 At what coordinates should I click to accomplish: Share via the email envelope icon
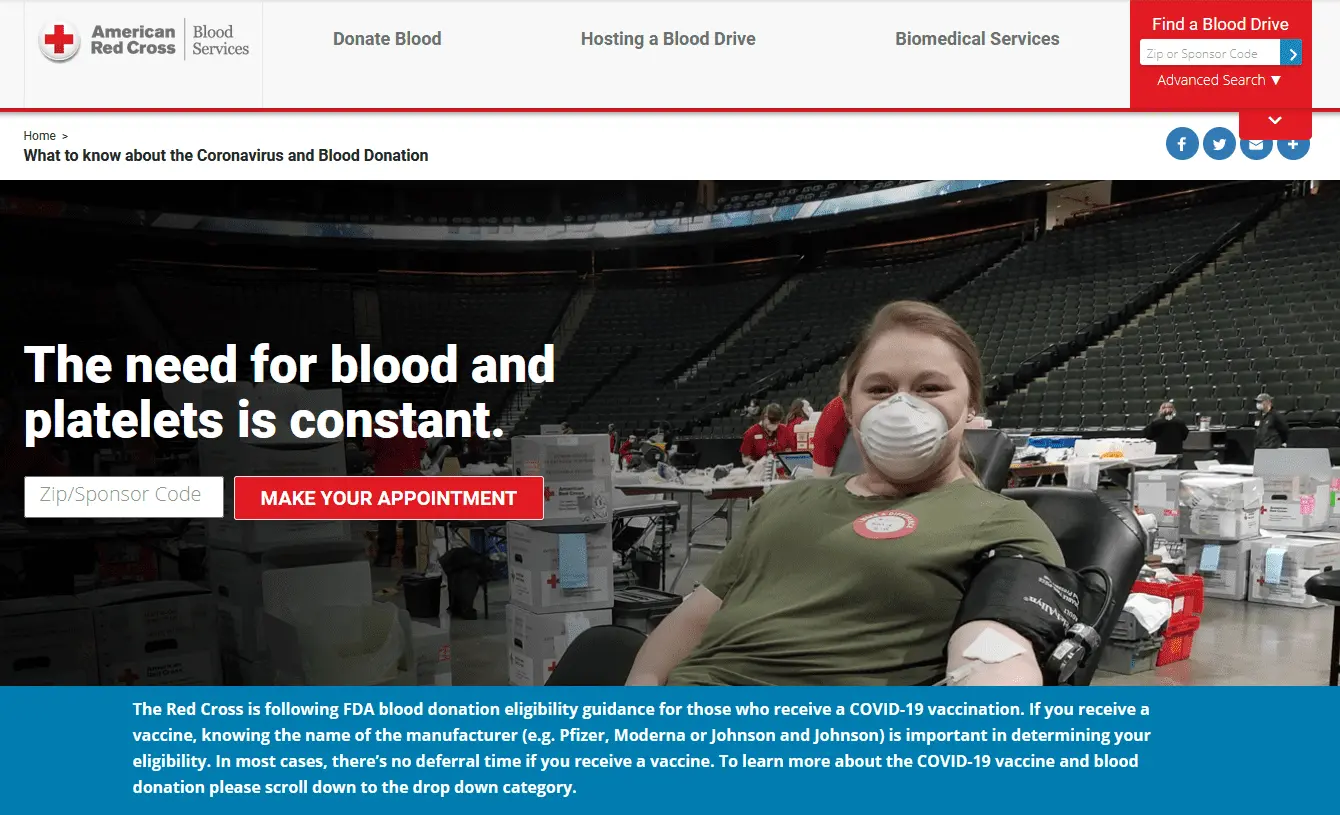click(x=1256, y=146)
